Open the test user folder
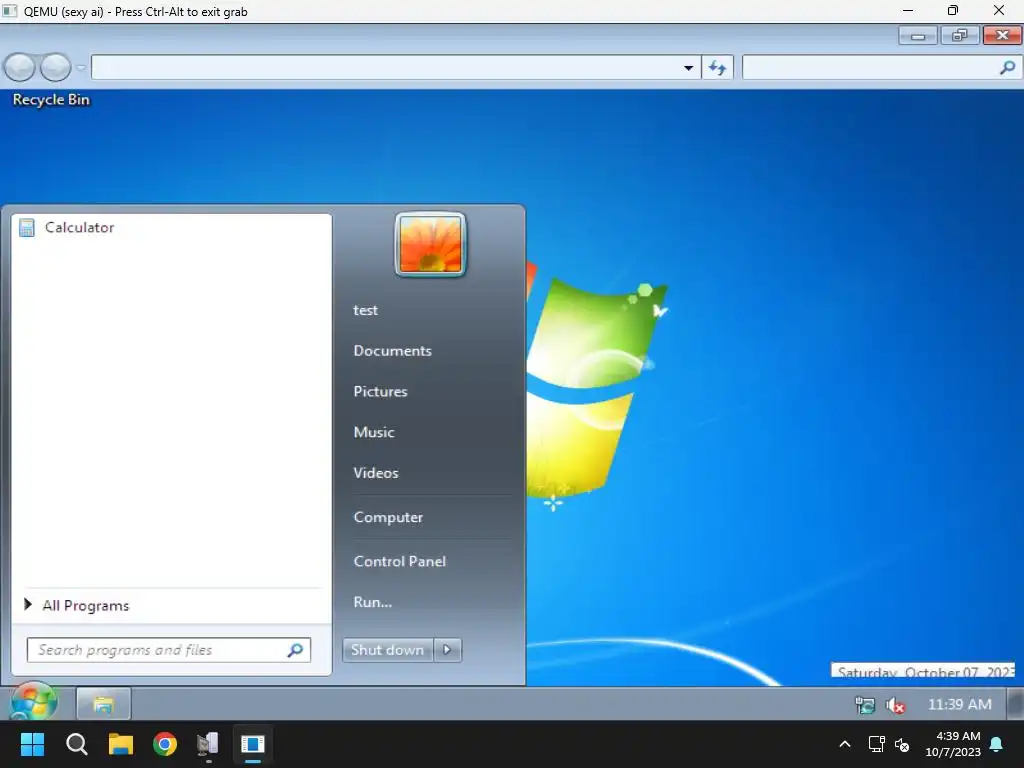The image size is (1024, 768). coord(366,310)
